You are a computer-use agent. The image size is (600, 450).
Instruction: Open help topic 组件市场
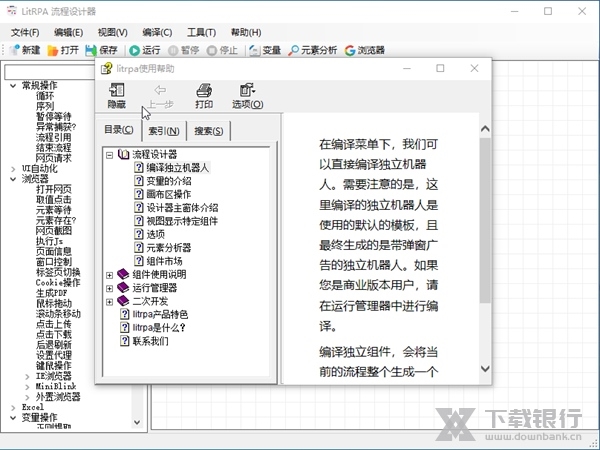[x=164, y=261]
